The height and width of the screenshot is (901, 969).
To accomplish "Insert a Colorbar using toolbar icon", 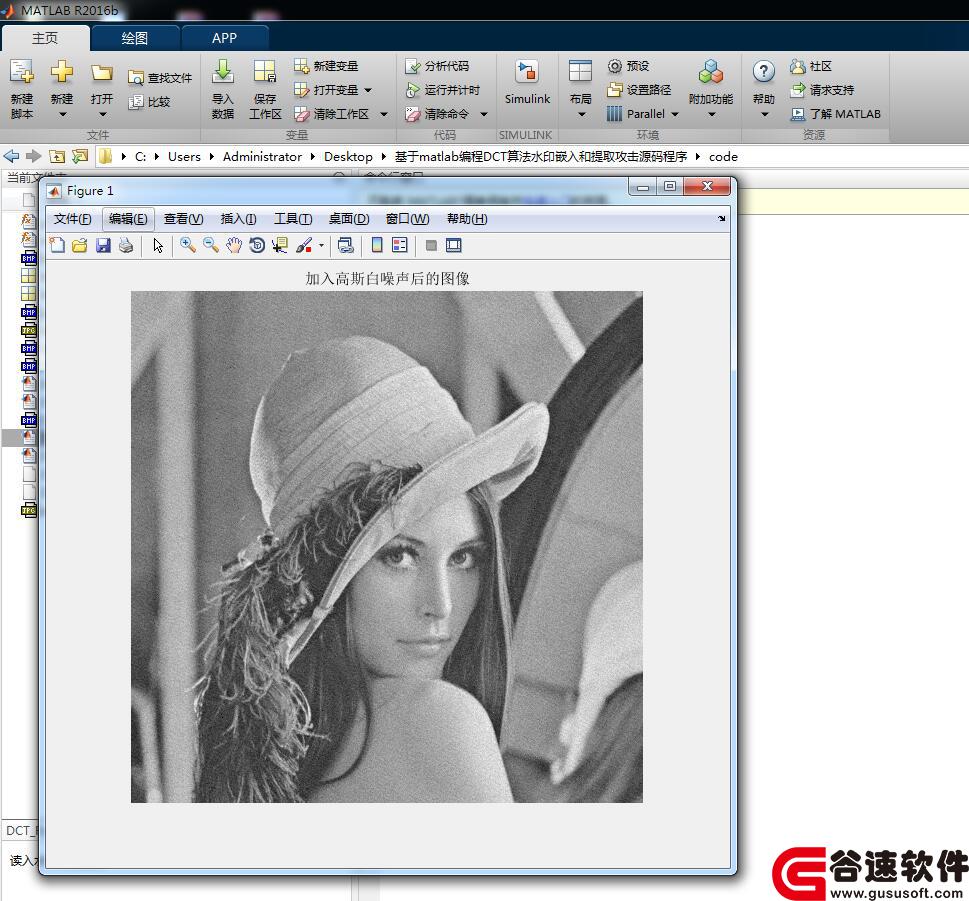I will pos(377,245).
